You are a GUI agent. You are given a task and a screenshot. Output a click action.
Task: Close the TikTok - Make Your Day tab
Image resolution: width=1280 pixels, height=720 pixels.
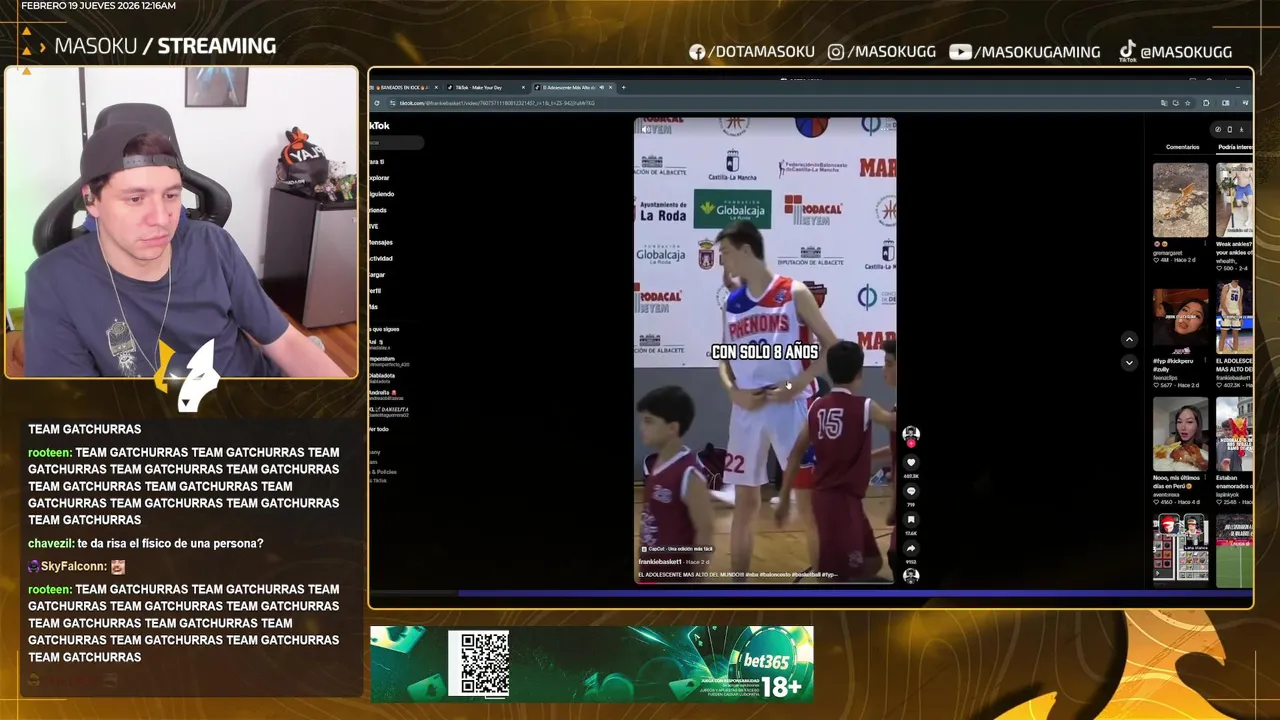(523, 87)
